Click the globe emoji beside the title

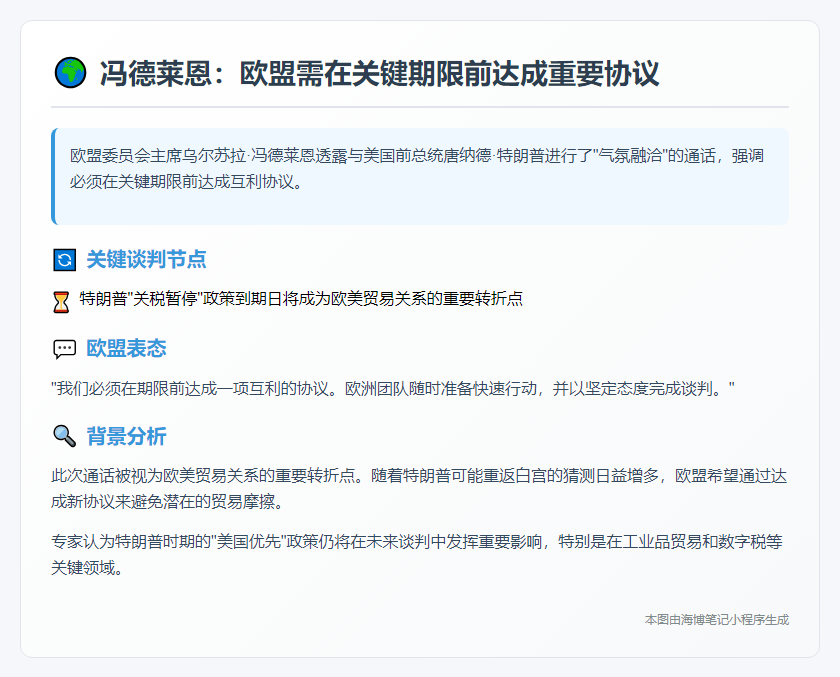click(x=70, y=73)
